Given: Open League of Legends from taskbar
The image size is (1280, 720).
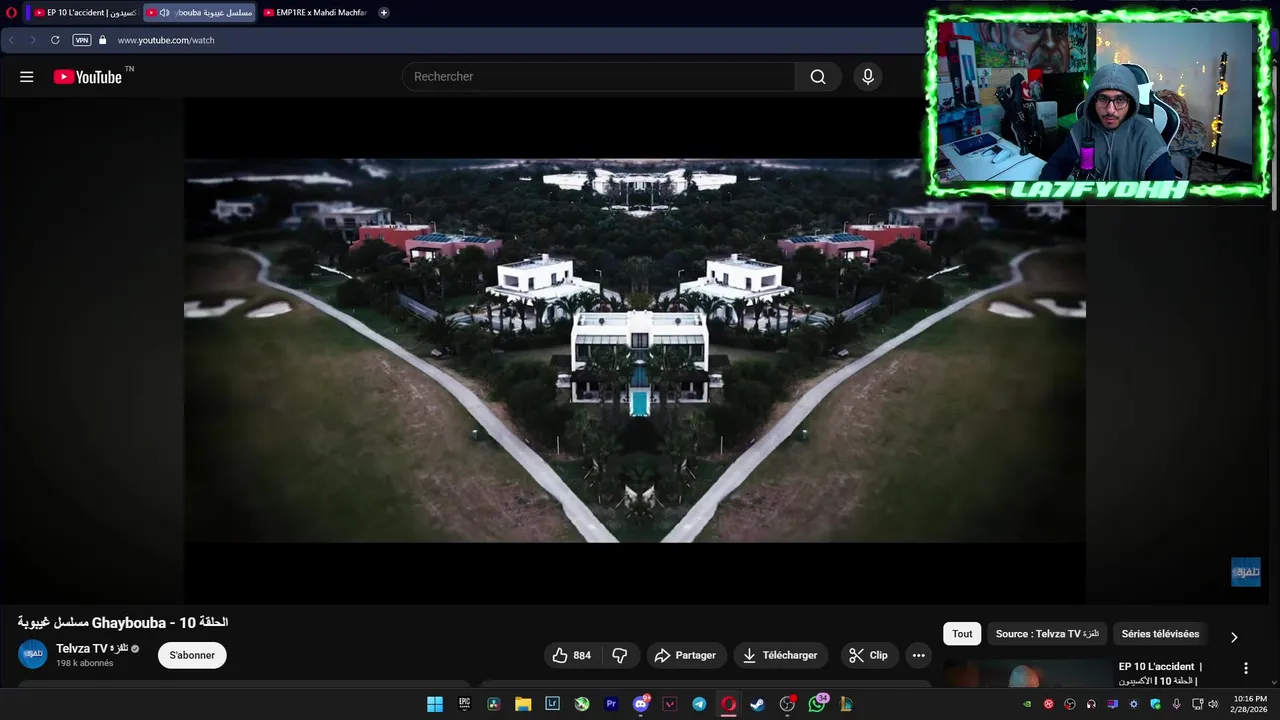Looking at the screenshot, I should click(x=846, y=704).
